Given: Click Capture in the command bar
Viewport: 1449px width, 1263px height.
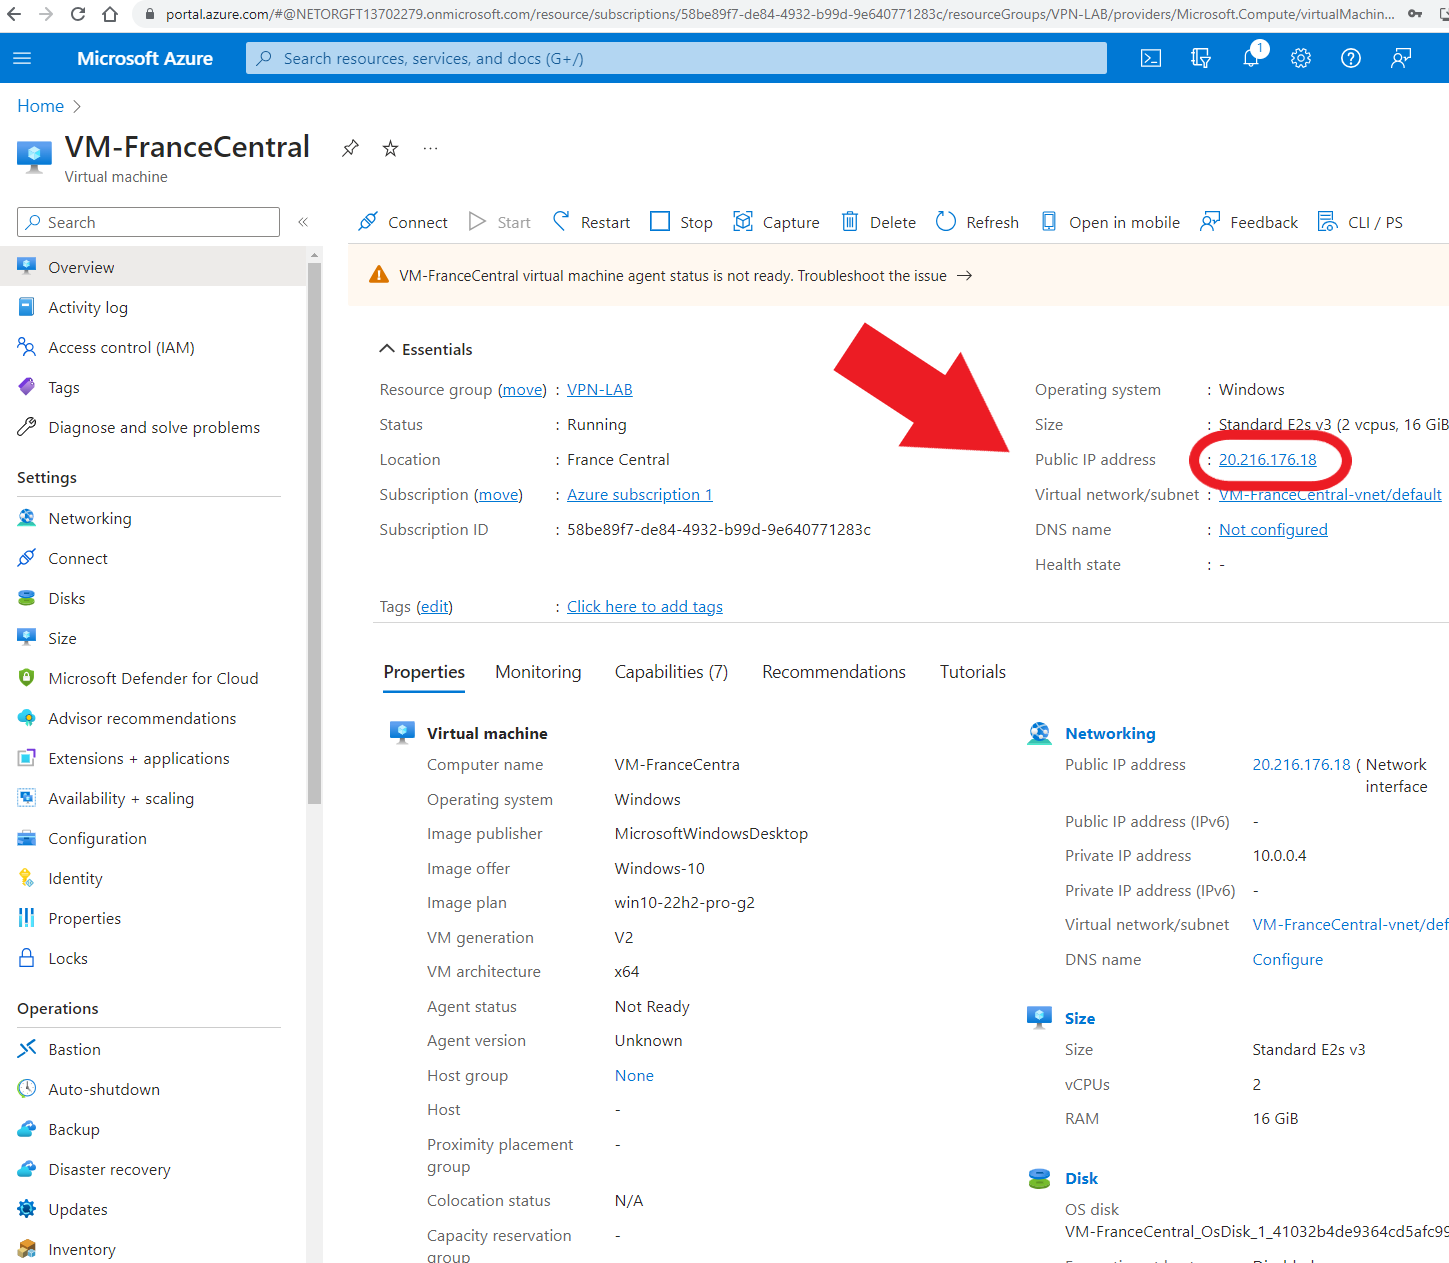Looking at the screenshot, I should click(776, 222).
